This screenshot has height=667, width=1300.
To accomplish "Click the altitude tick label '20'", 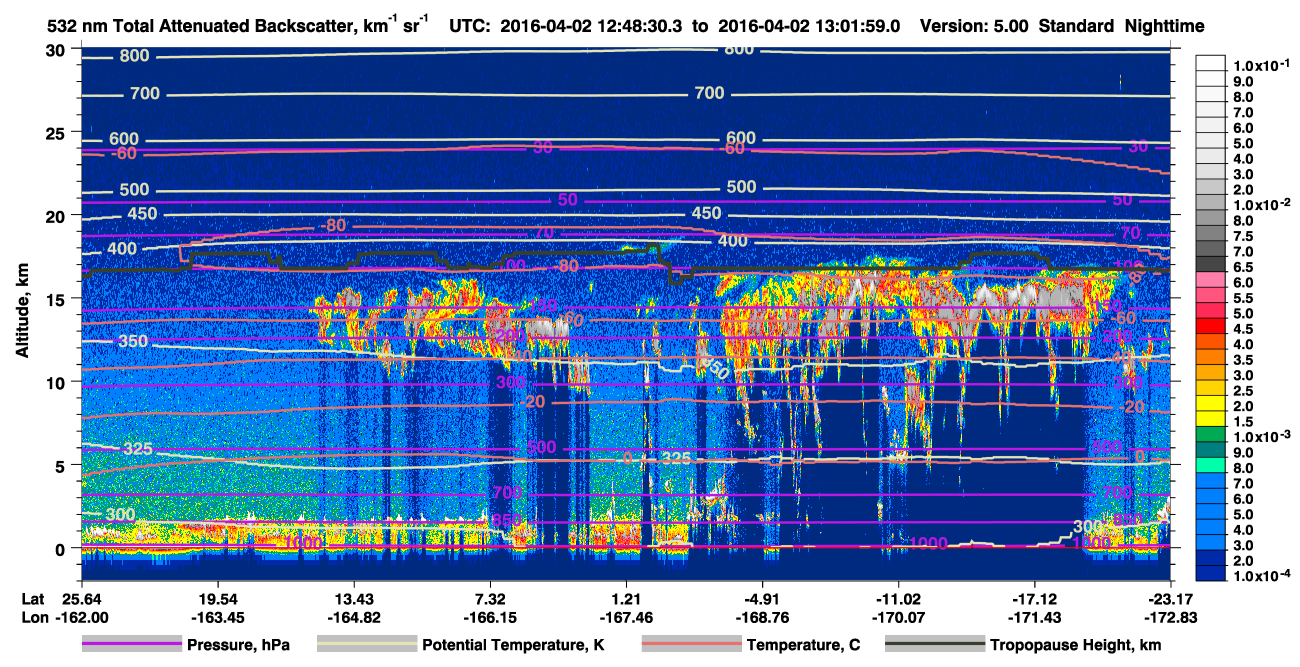I will point(58,216).
